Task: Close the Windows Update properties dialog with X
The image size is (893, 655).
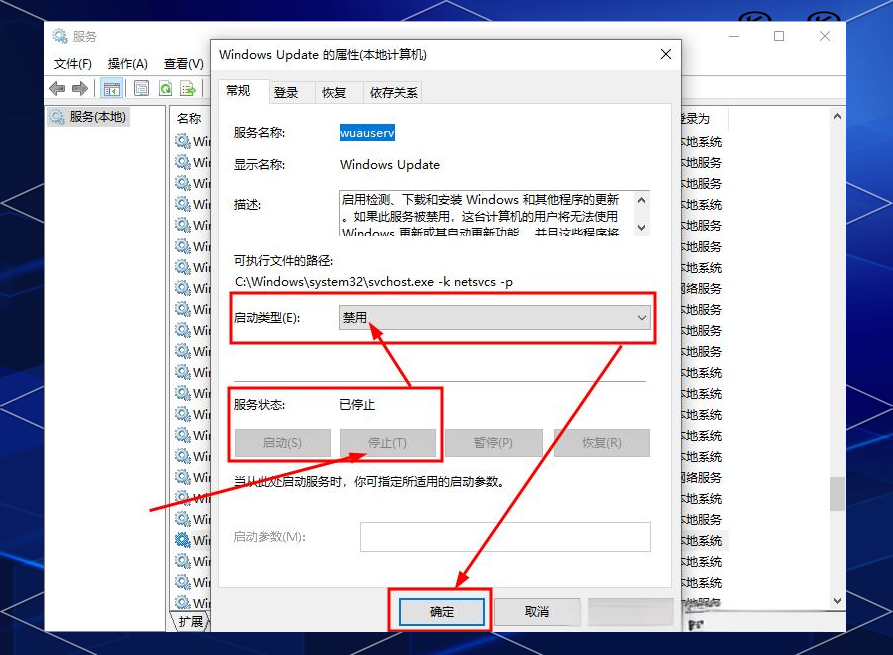Action: click(x=665, y=54)
